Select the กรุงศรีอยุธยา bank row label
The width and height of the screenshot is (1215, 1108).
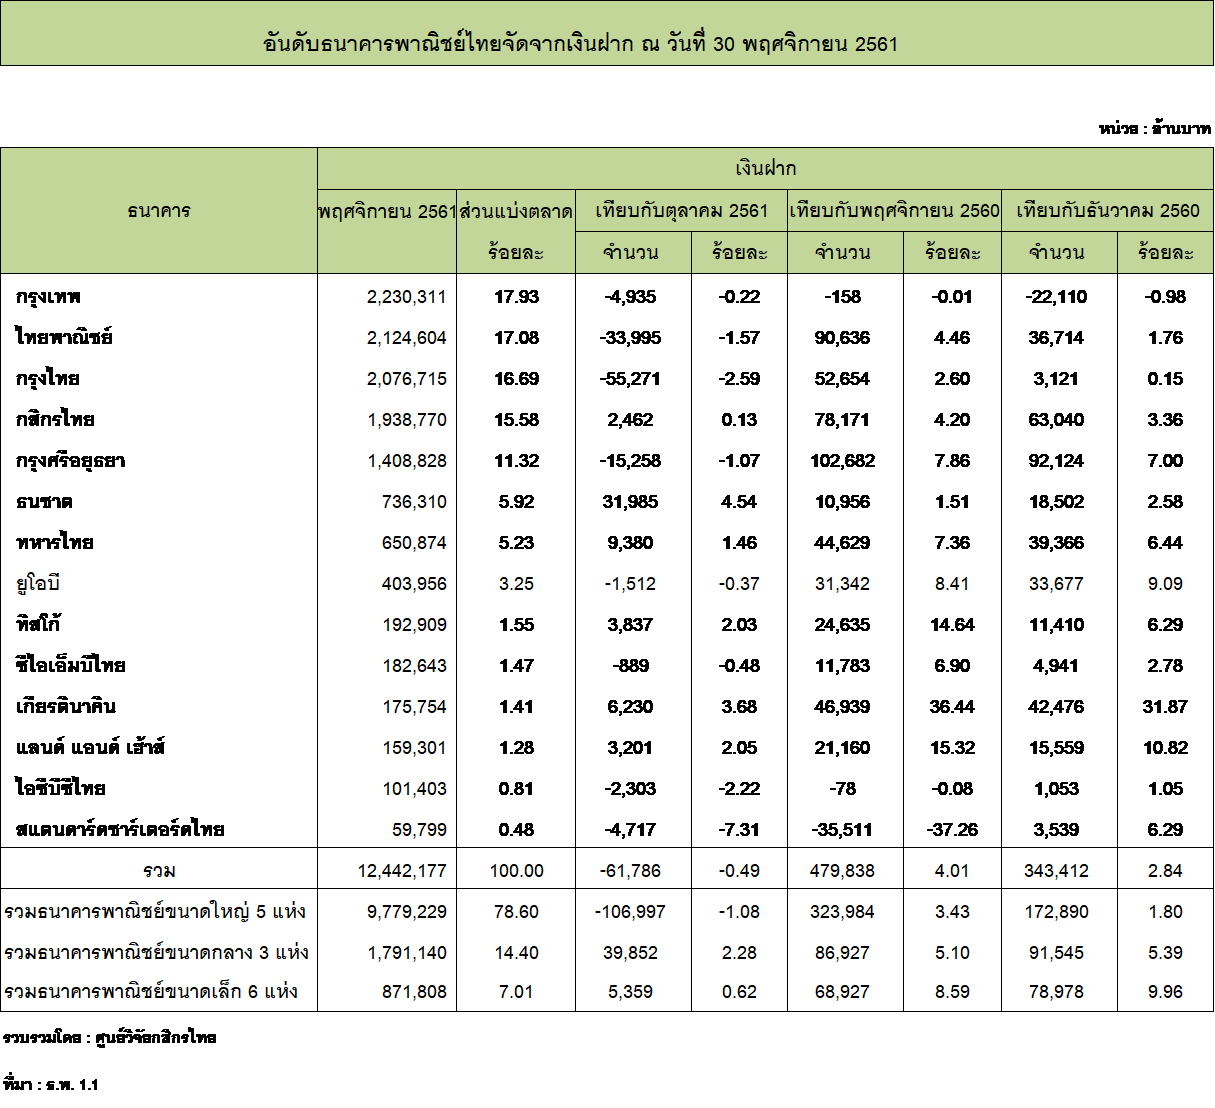click(x=70, y=461)
